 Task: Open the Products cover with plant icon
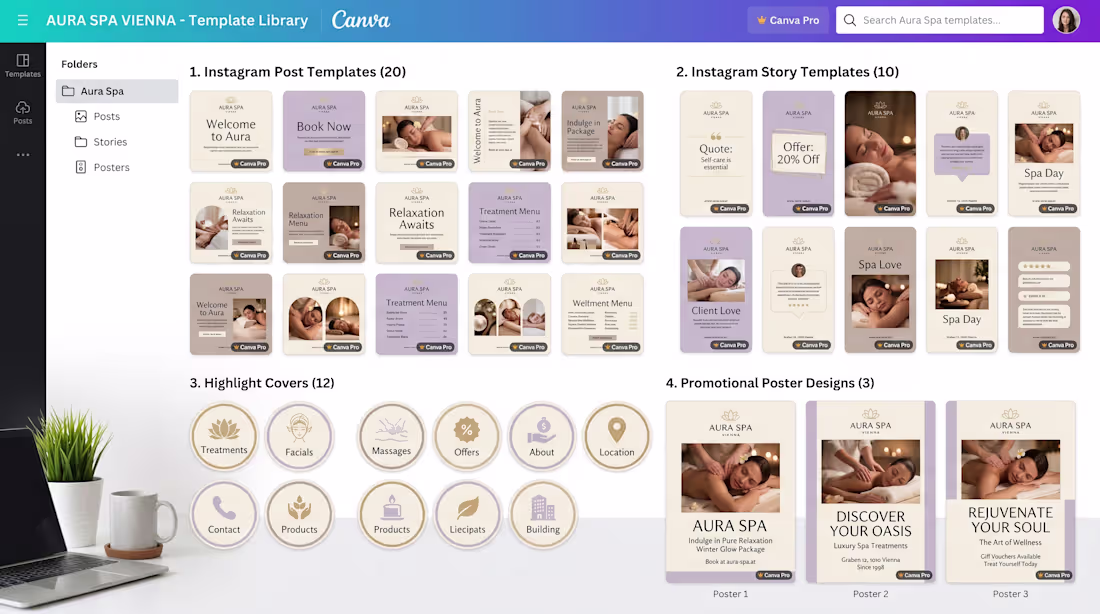299,514
